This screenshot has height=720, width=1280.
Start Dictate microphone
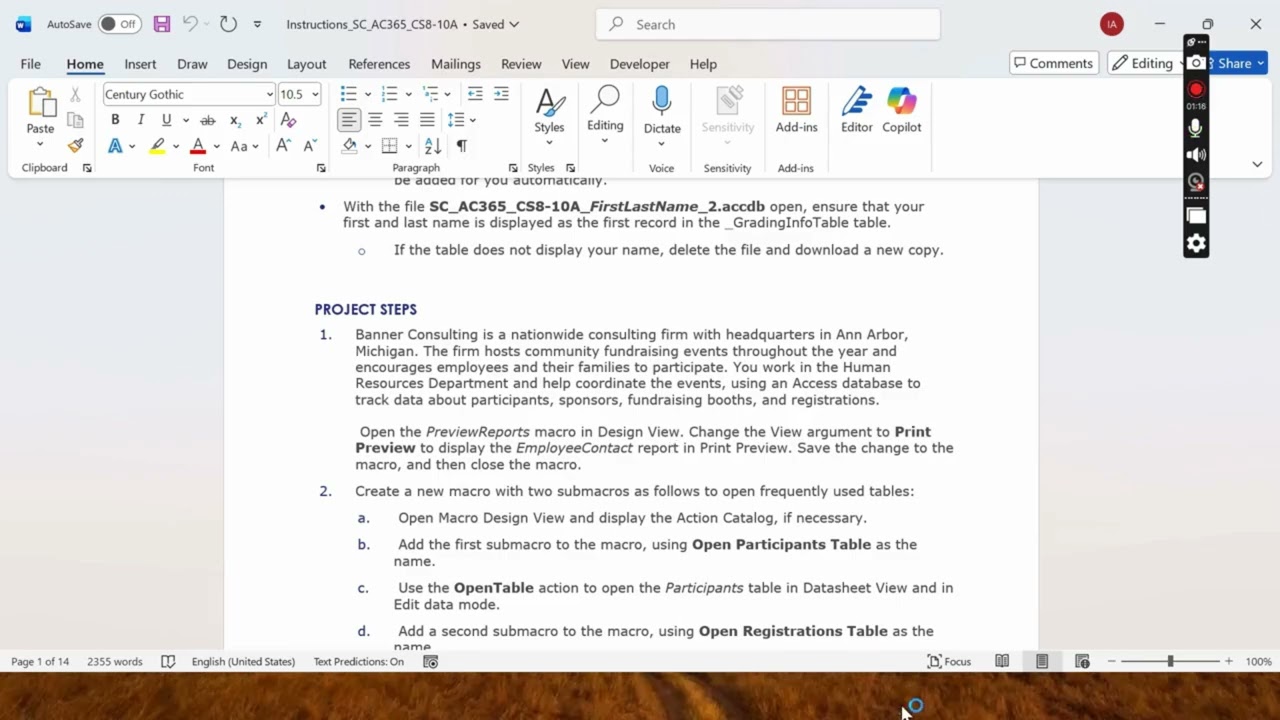(x=661, y=101)
